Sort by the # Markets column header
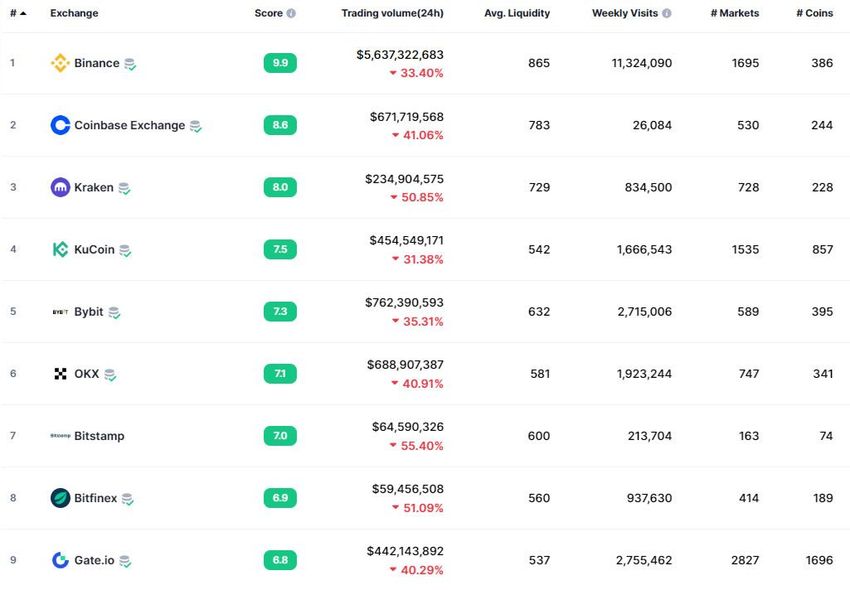Viewport: 850px width, 590px height. pos(734,13)
